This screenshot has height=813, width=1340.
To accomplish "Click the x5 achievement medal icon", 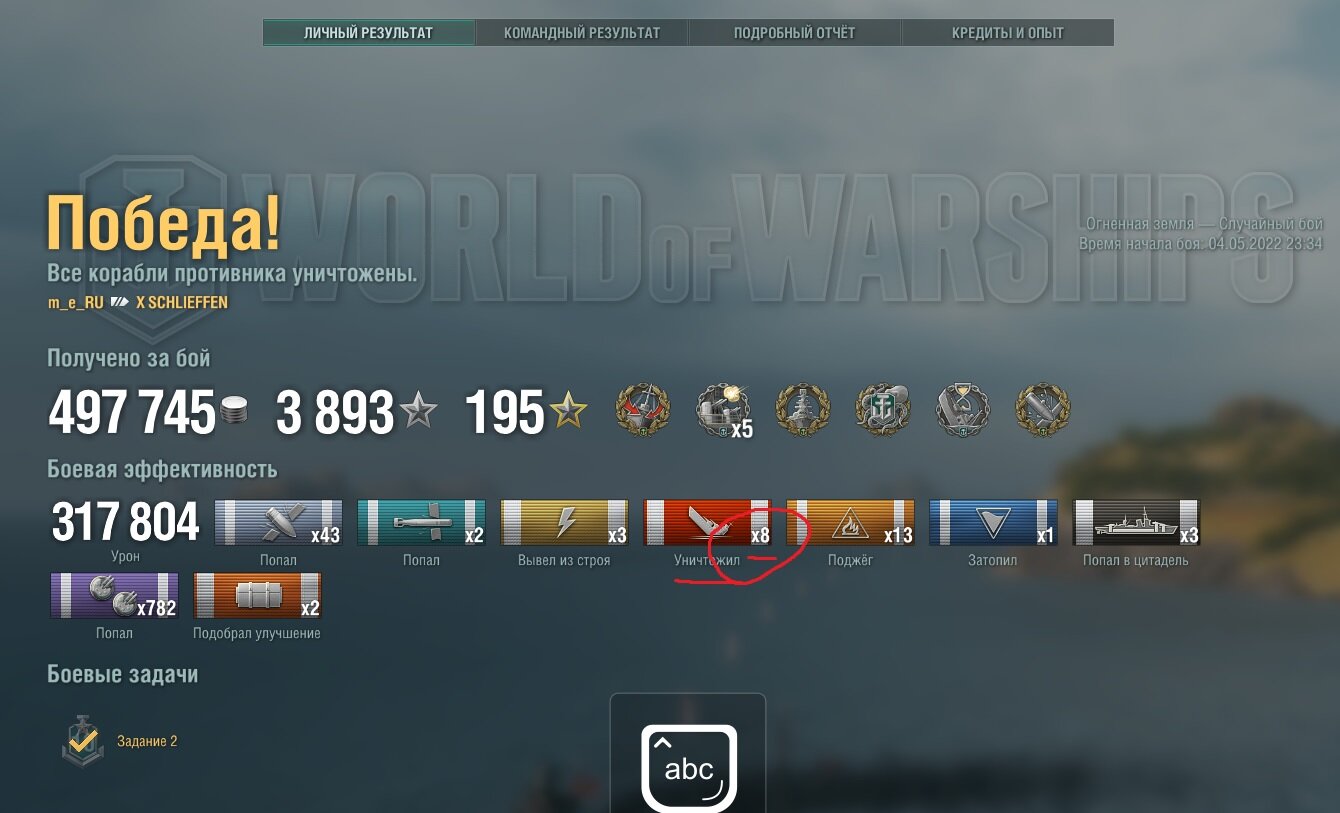I will click(x=722, y=410).
